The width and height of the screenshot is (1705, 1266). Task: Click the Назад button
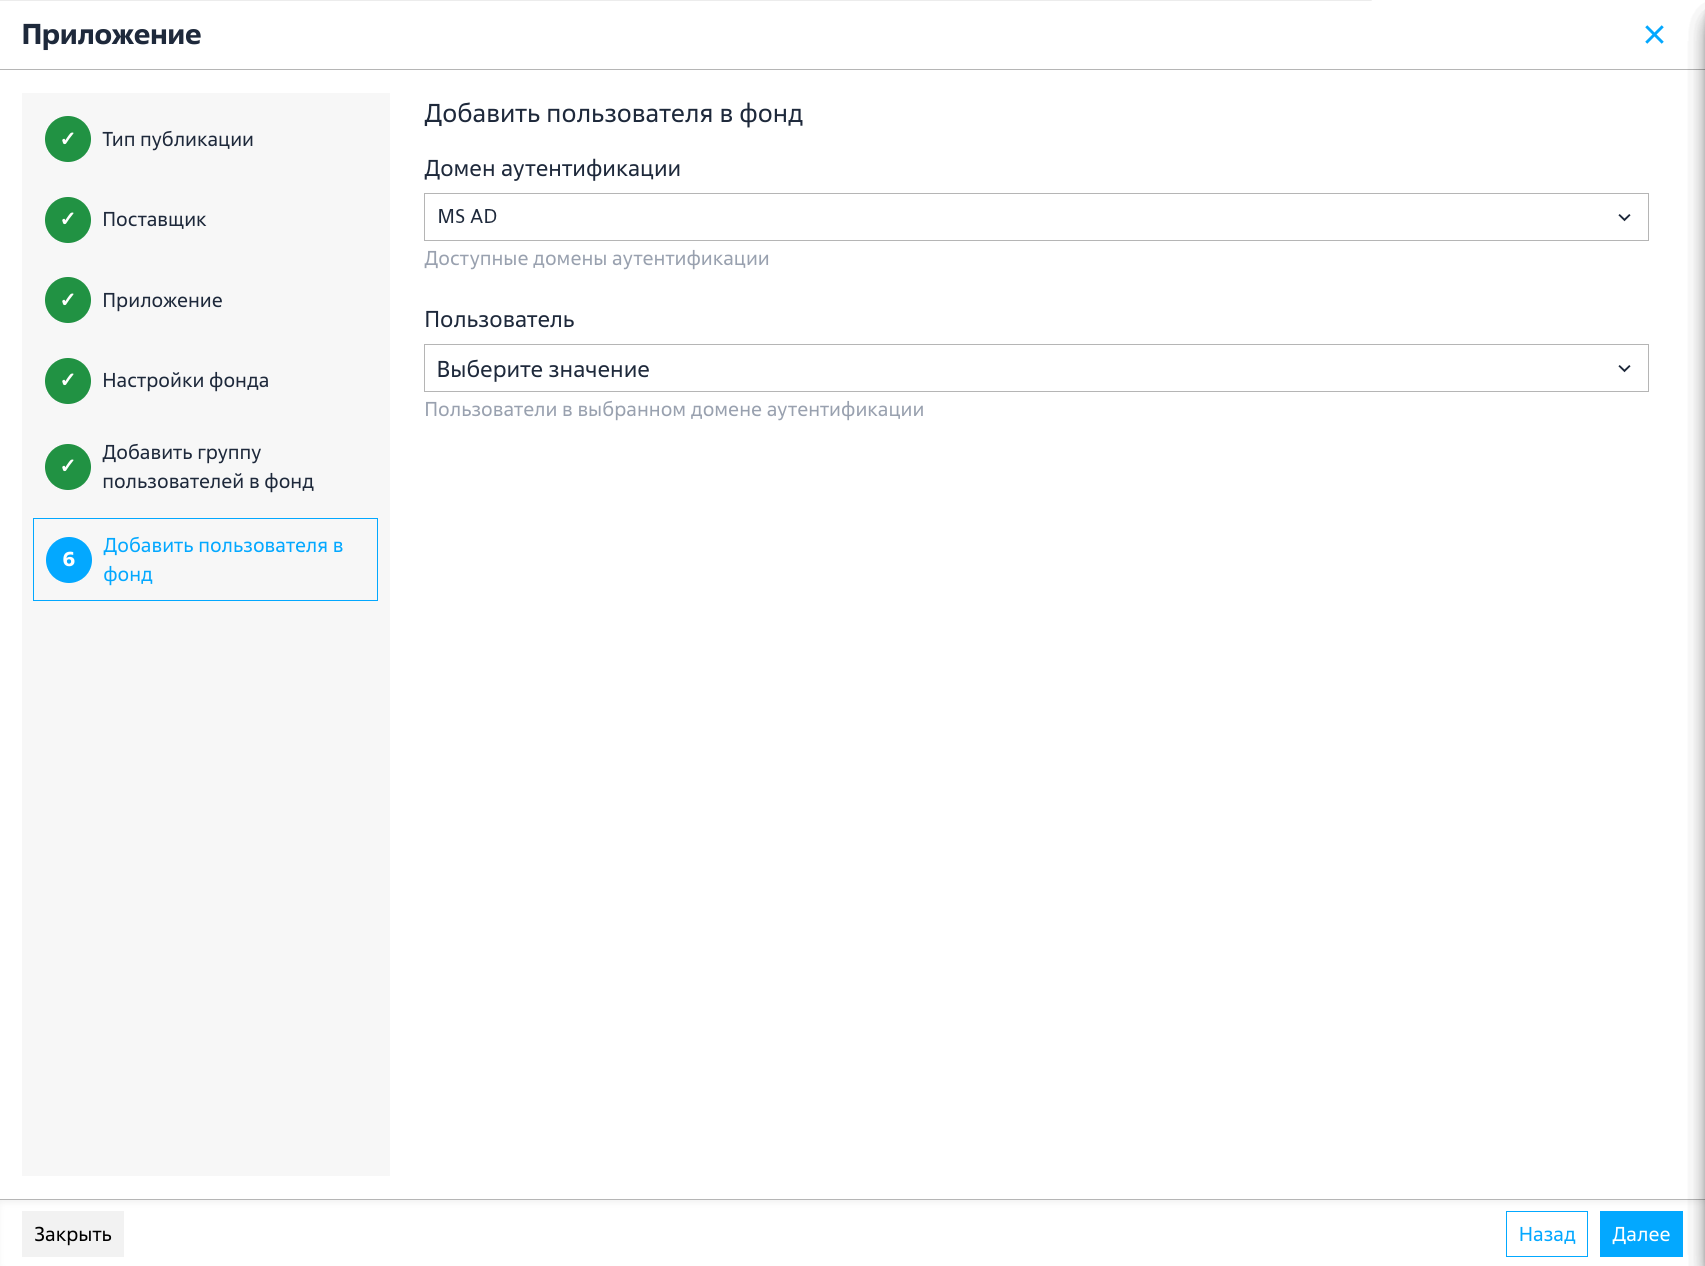pyautogui.click(x=1546, y=1234)
